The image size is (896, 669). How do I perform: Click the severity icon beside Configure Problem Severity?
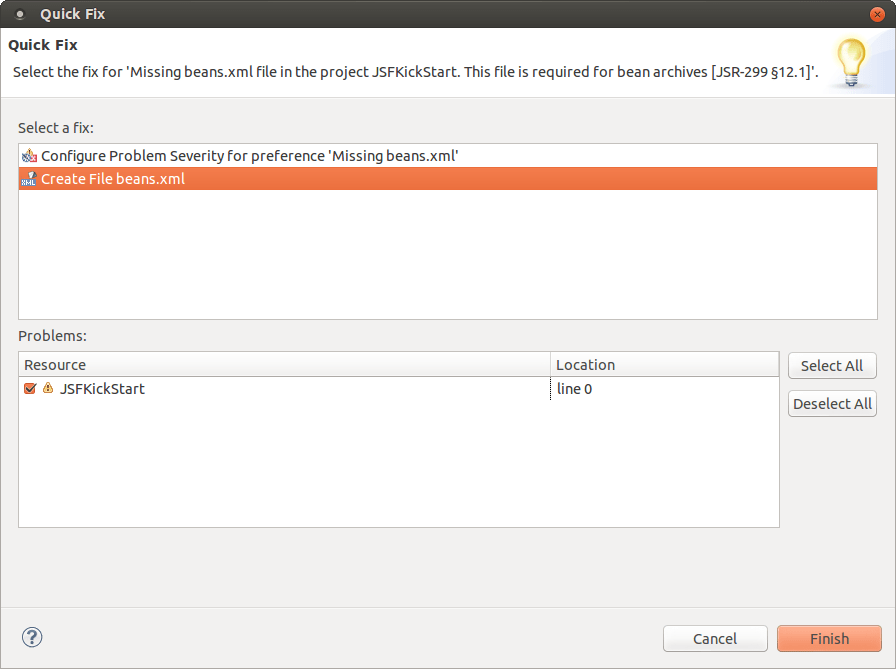[29, 155]
